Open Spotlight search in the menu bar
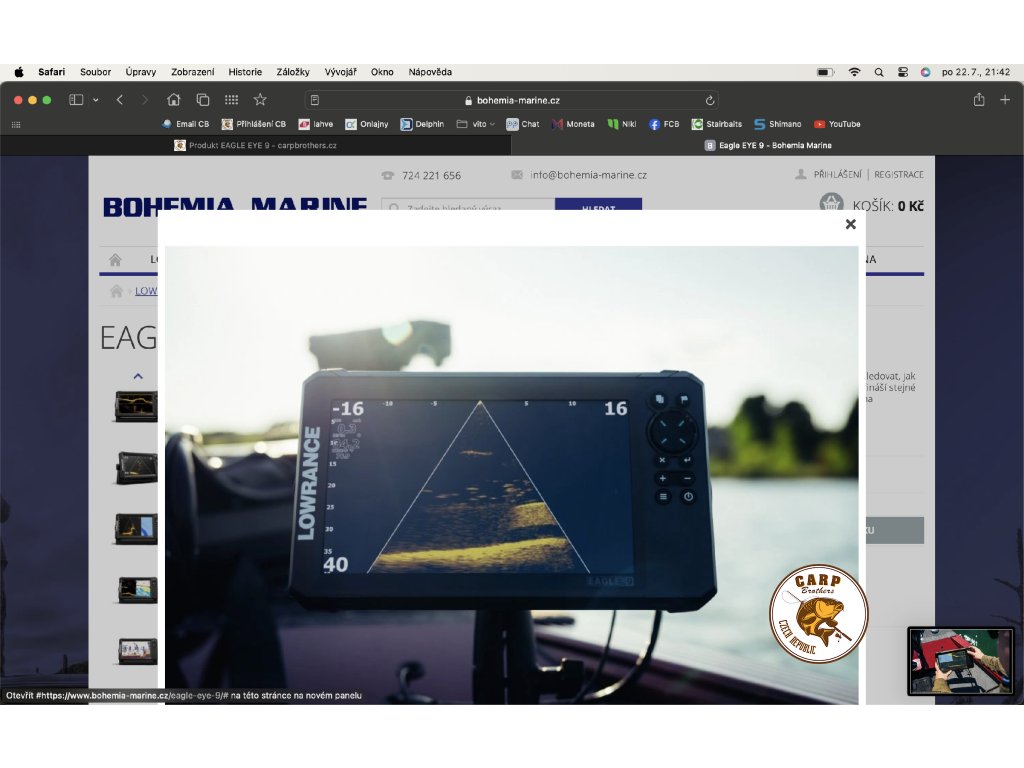Screen dimensions: 1024x768 coord(879,72)
